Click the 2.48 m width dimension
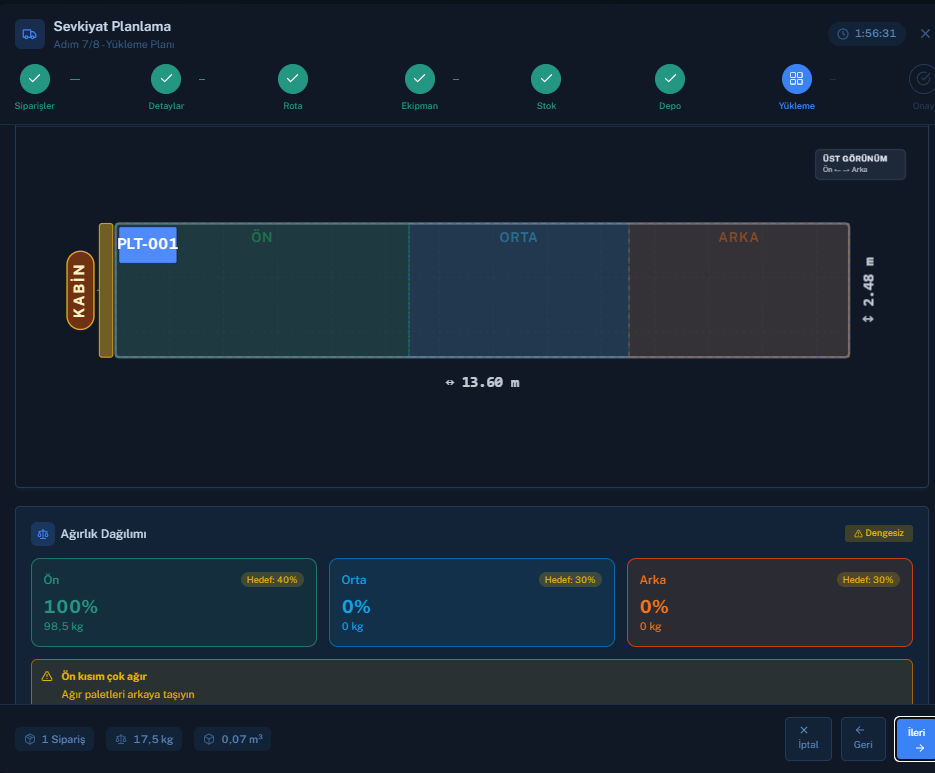The height and width of the screenshot is (773, 935). 868,290
